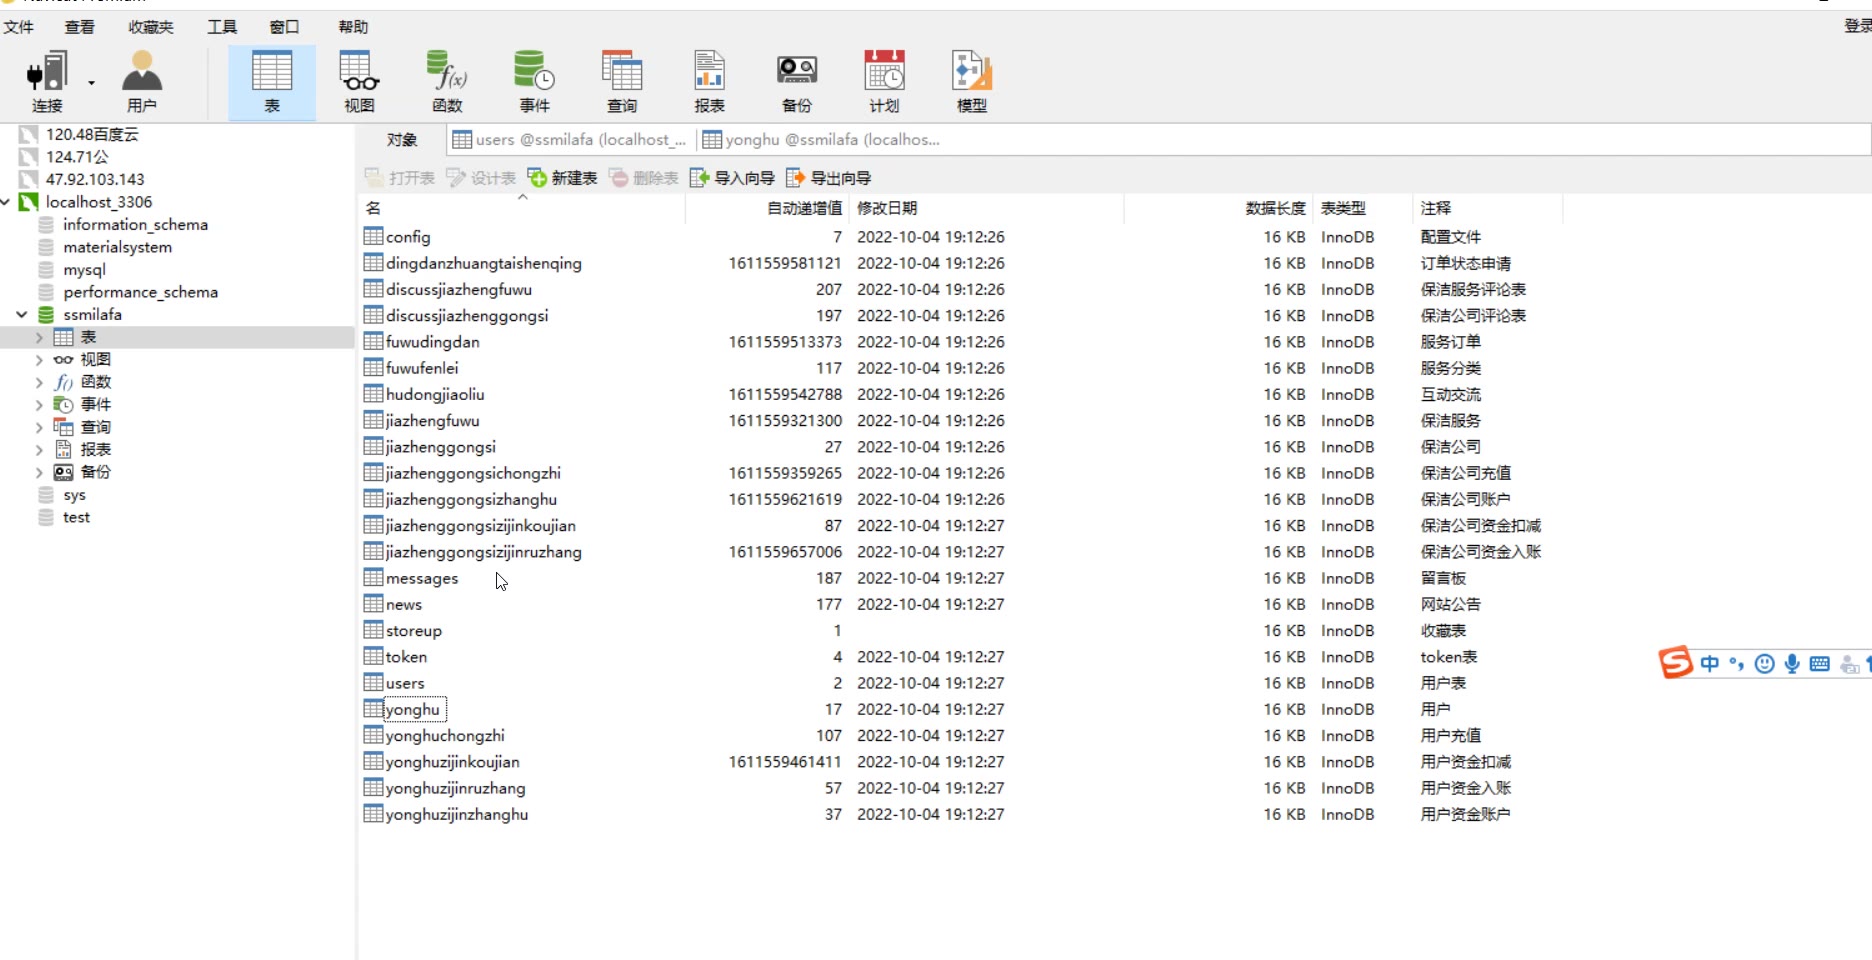Image resolution: width=1872 pixels, height=960 pixels.
Task: Open the Sogou emoji panel
Action: [x=1765, y=663]
